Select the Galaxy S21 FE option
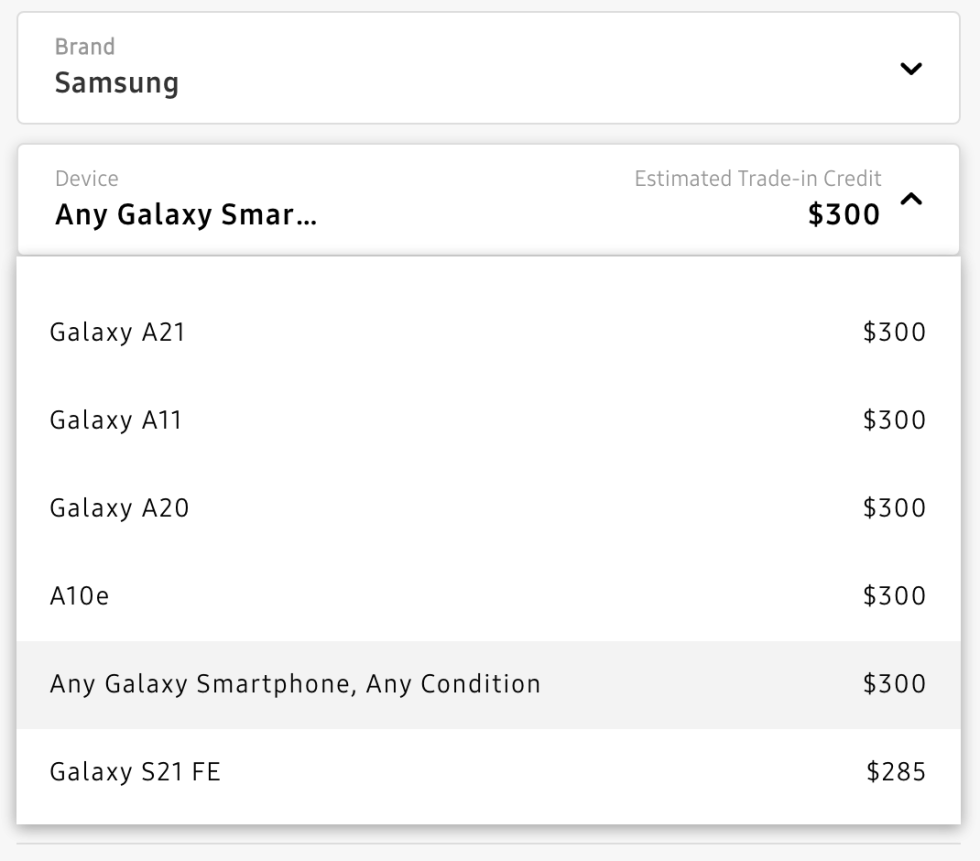Viewport: 980px width, 861px height. point(135,772)
